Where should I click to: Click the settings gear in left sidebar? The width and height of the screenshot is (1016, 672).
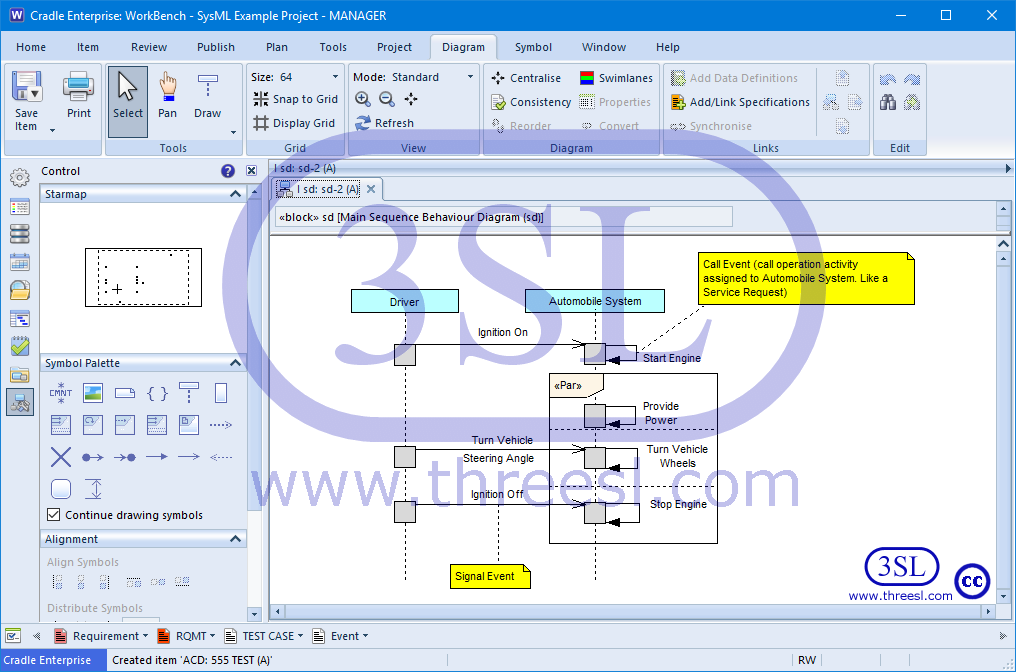[x=19, y=177]
